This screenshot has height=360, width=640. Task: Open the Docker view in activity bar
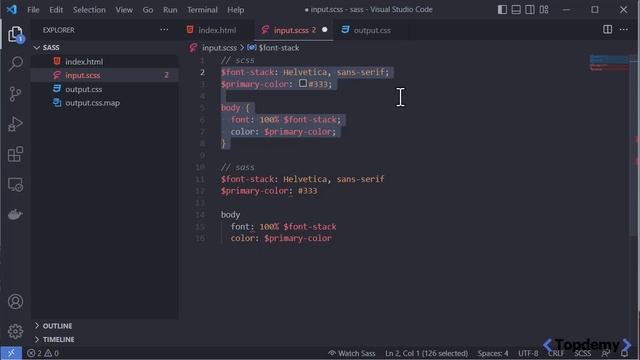click(x=16, y=214)
